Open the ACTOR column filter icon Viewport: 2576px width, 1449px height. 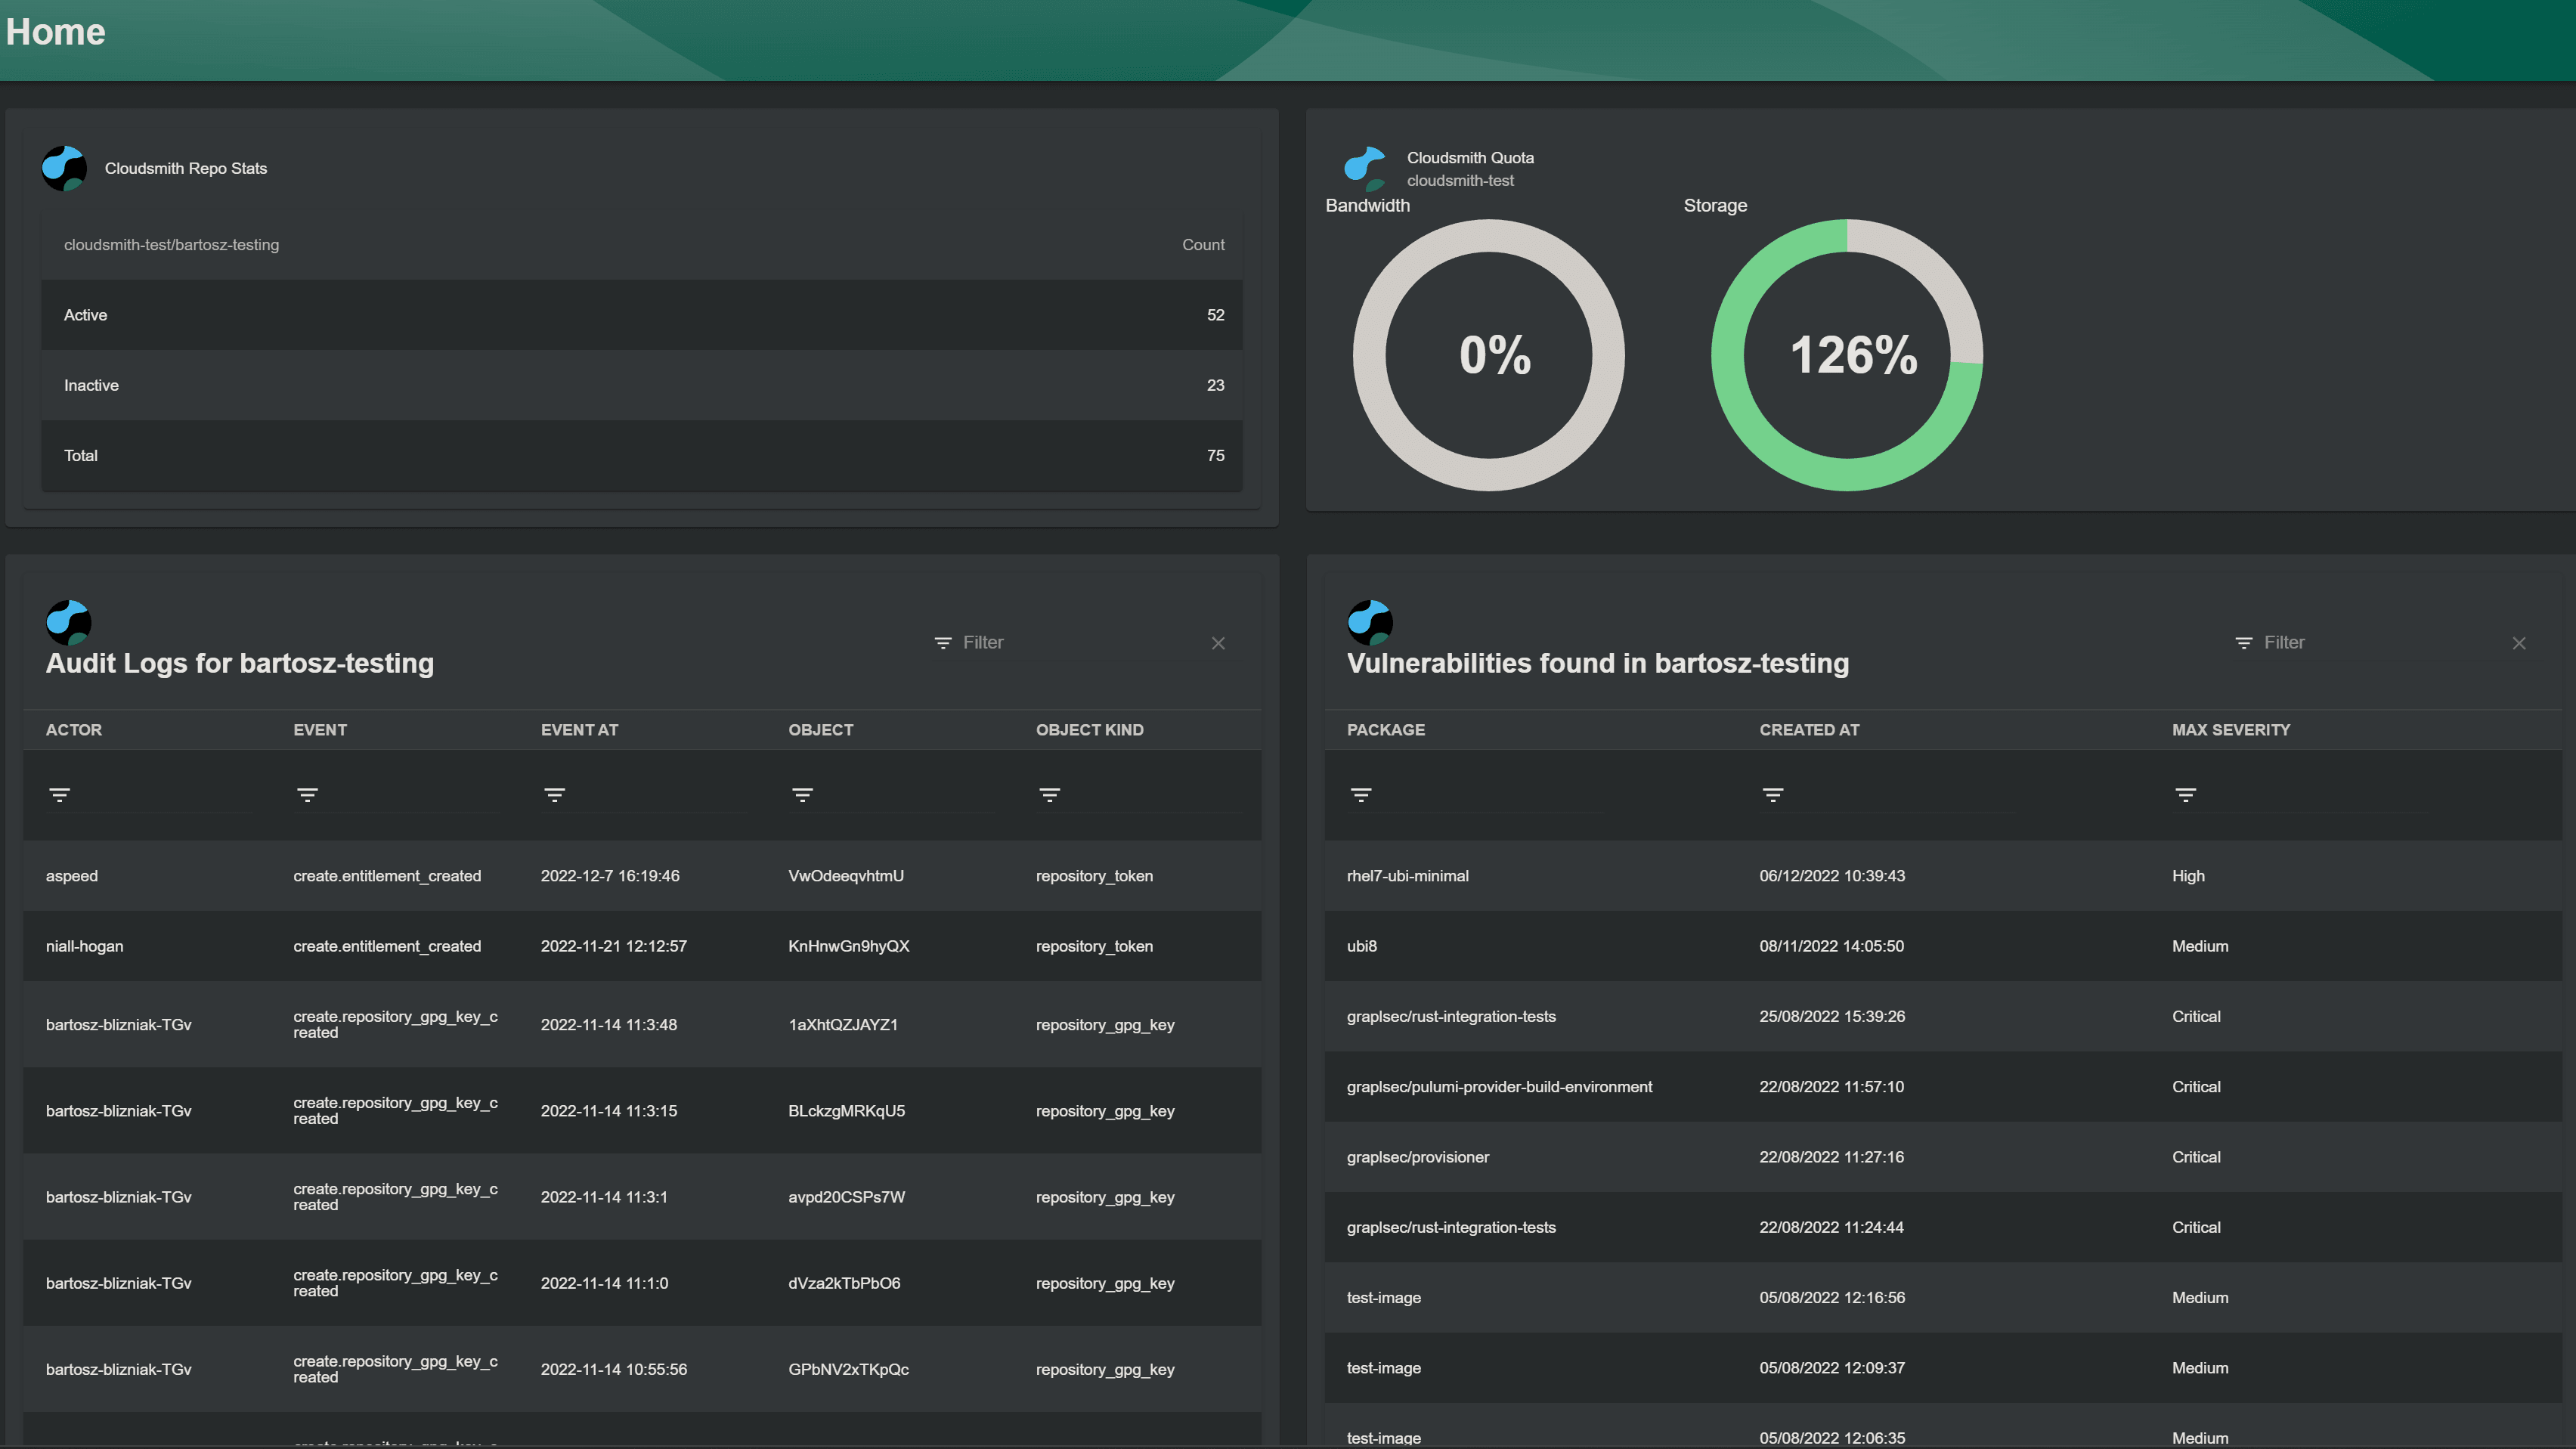[x=60, y=795]
